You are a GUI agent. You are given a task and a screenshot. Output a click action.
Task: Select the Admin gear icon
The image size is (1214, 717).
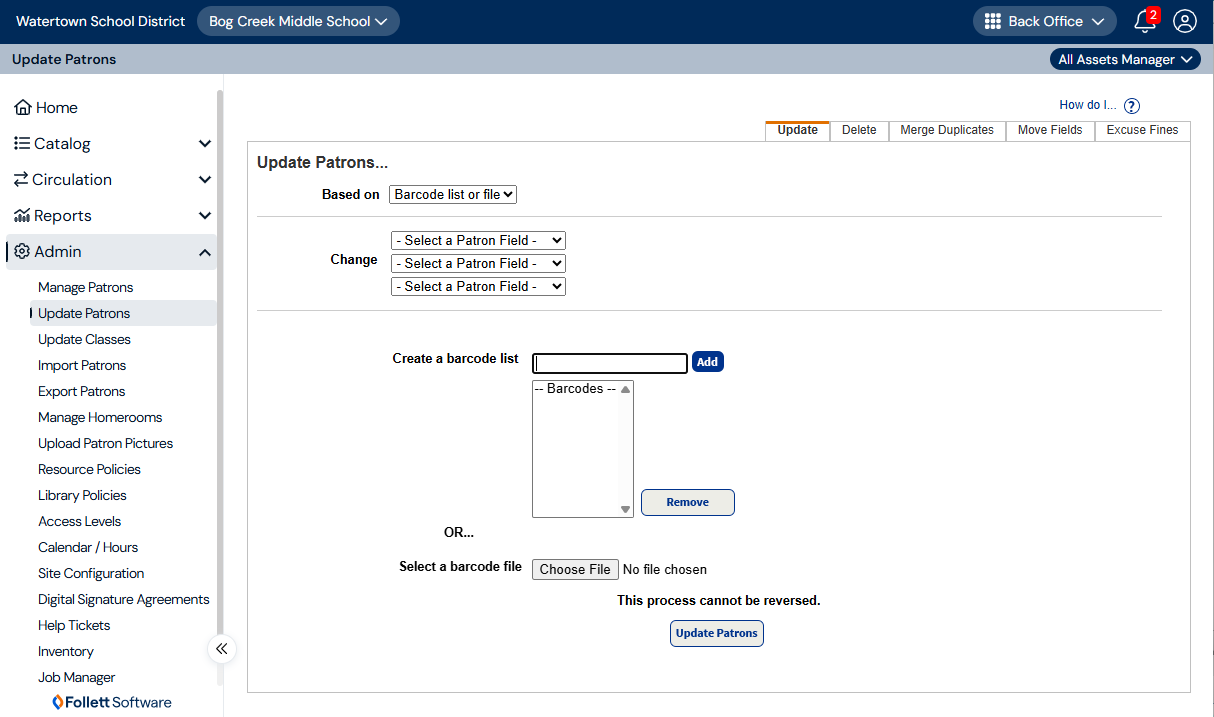pos(24,251)
